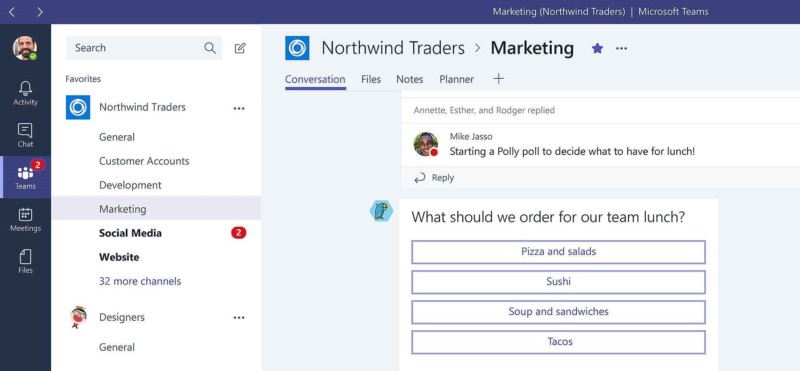The image size is (800, 371).
Task: Select the Marketing channel
Action: [x=156, y=209]
